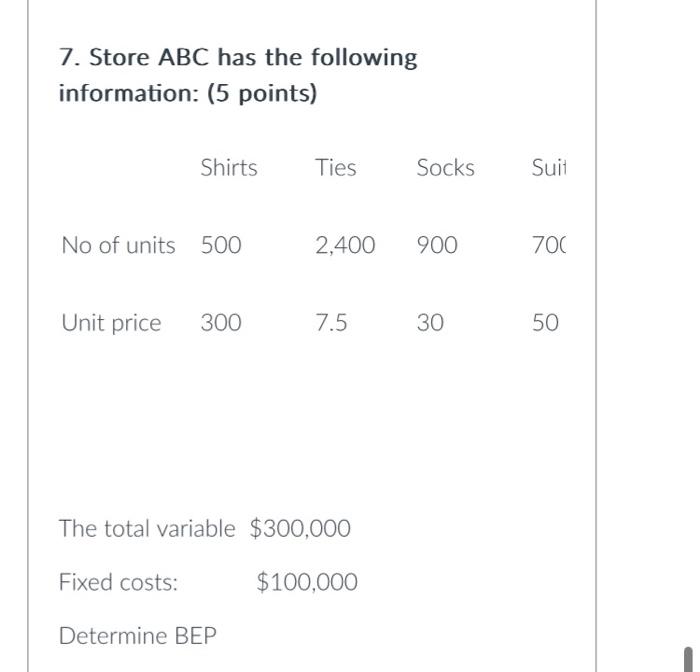Click "The total variable" label
700x672 pixels.
(x=147, y=529)
